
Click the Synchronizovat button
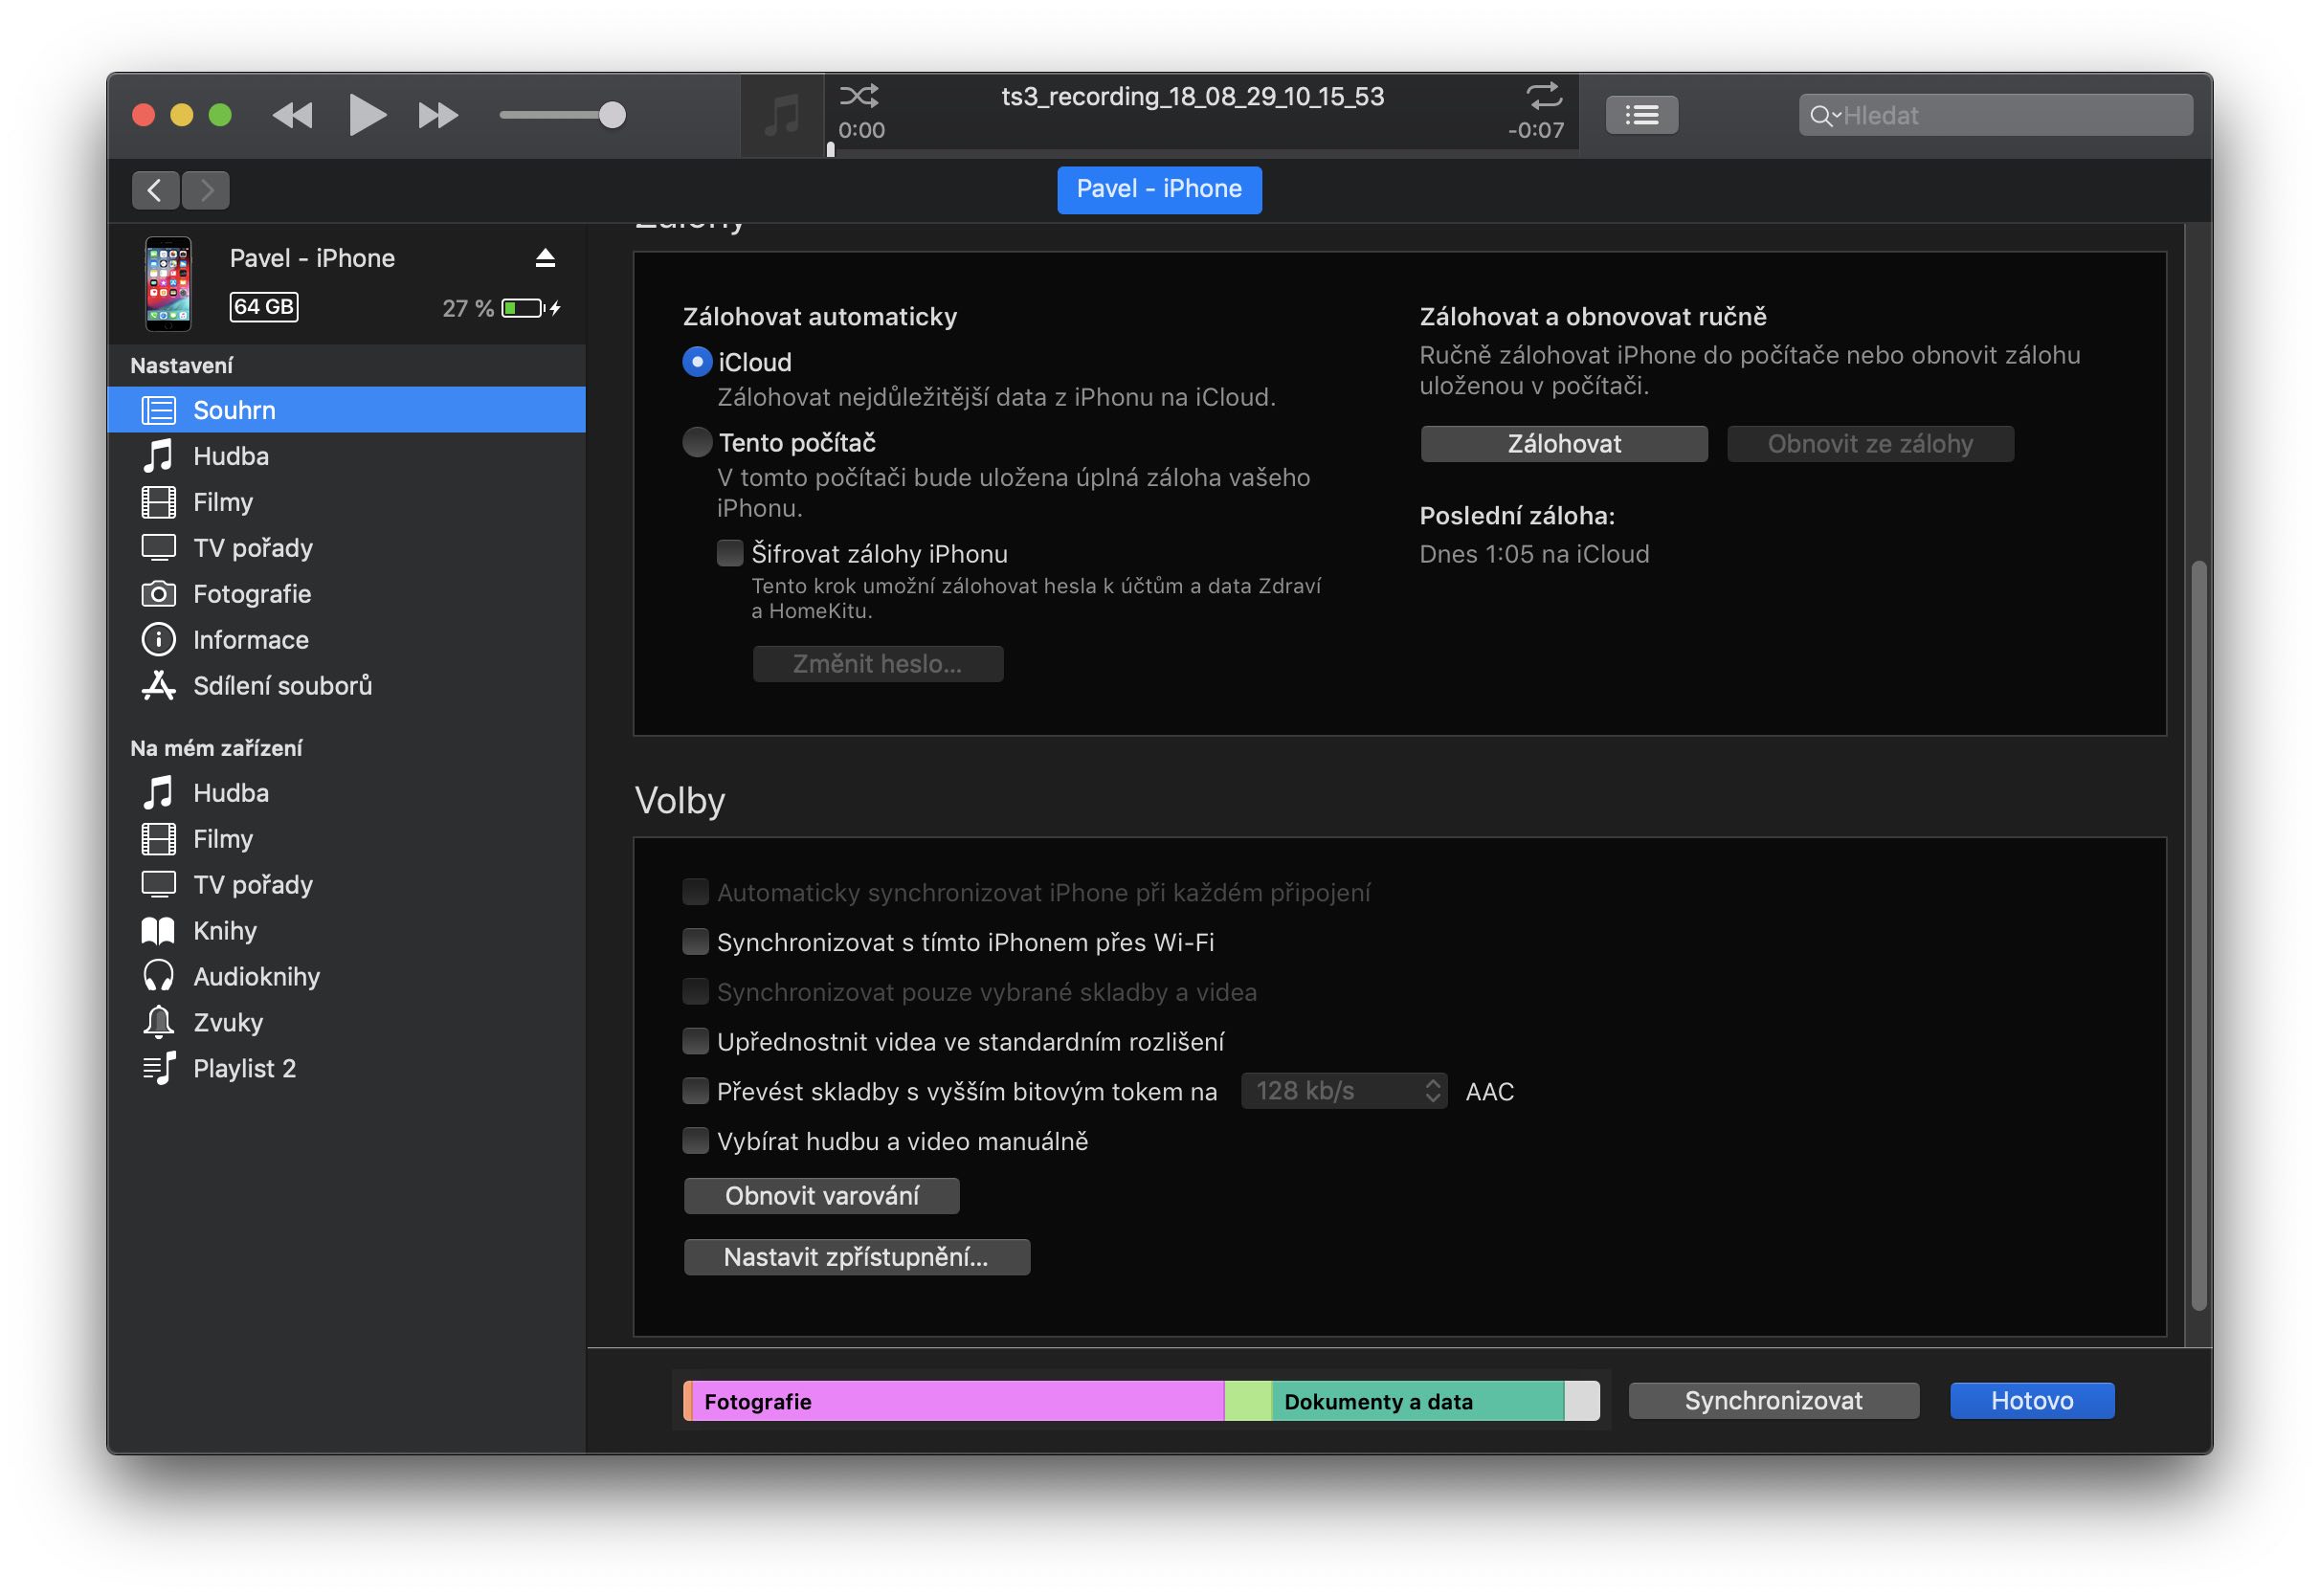tap(1773, 1401)
